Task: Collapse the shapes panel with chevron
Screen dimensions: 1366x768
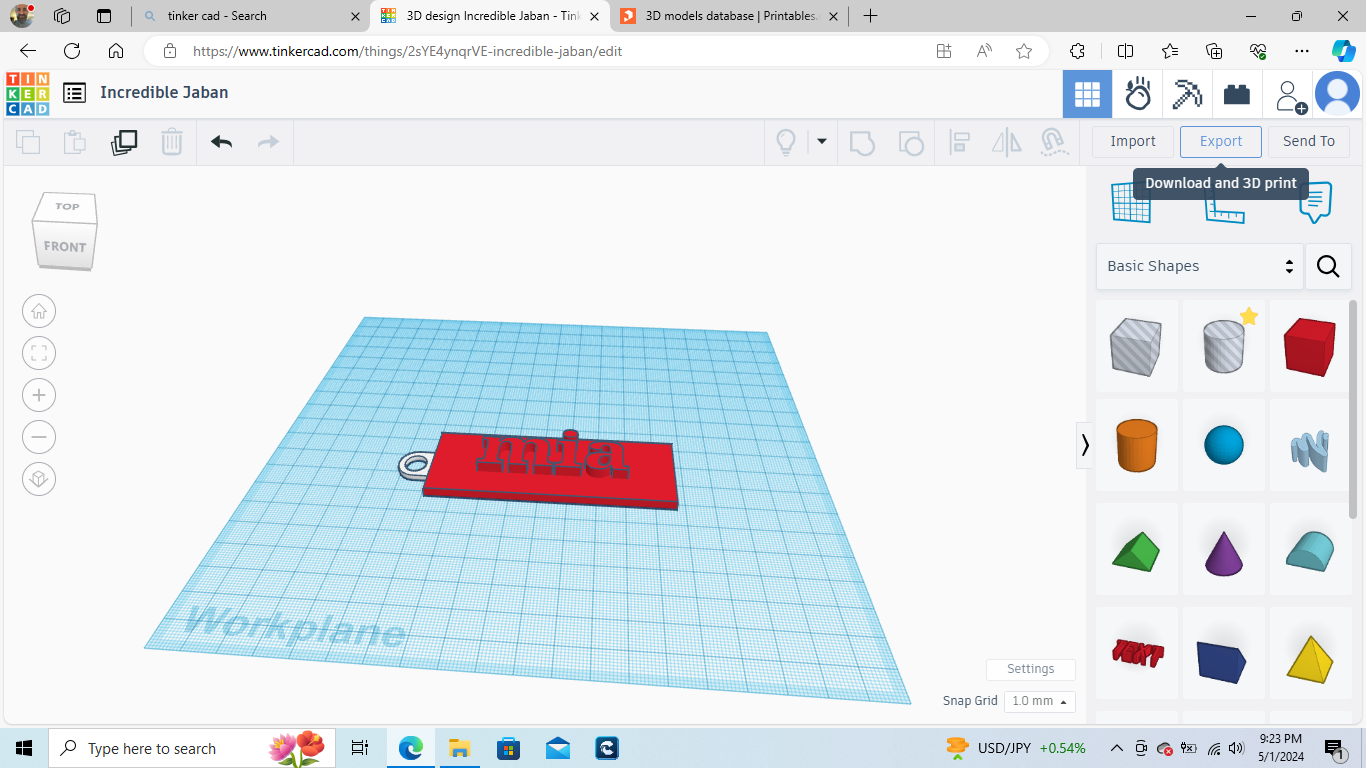Action: [1085, 445]
